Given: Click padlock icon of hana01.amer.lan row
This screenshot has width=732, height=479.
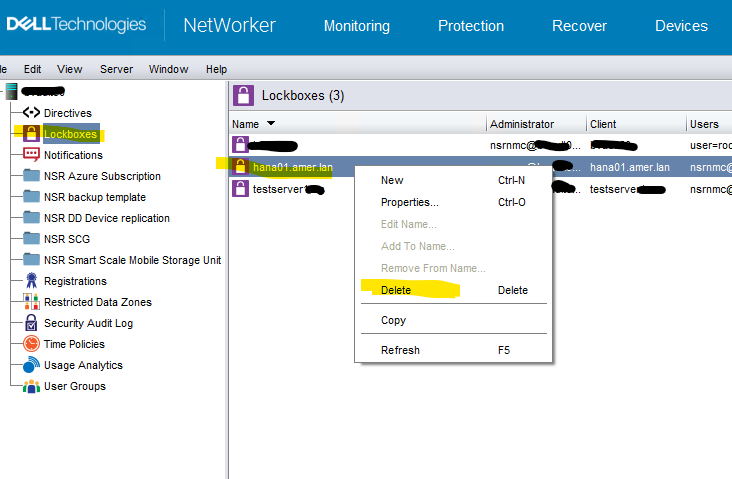Looking at the screenshot, I should [x=240, y=166].
